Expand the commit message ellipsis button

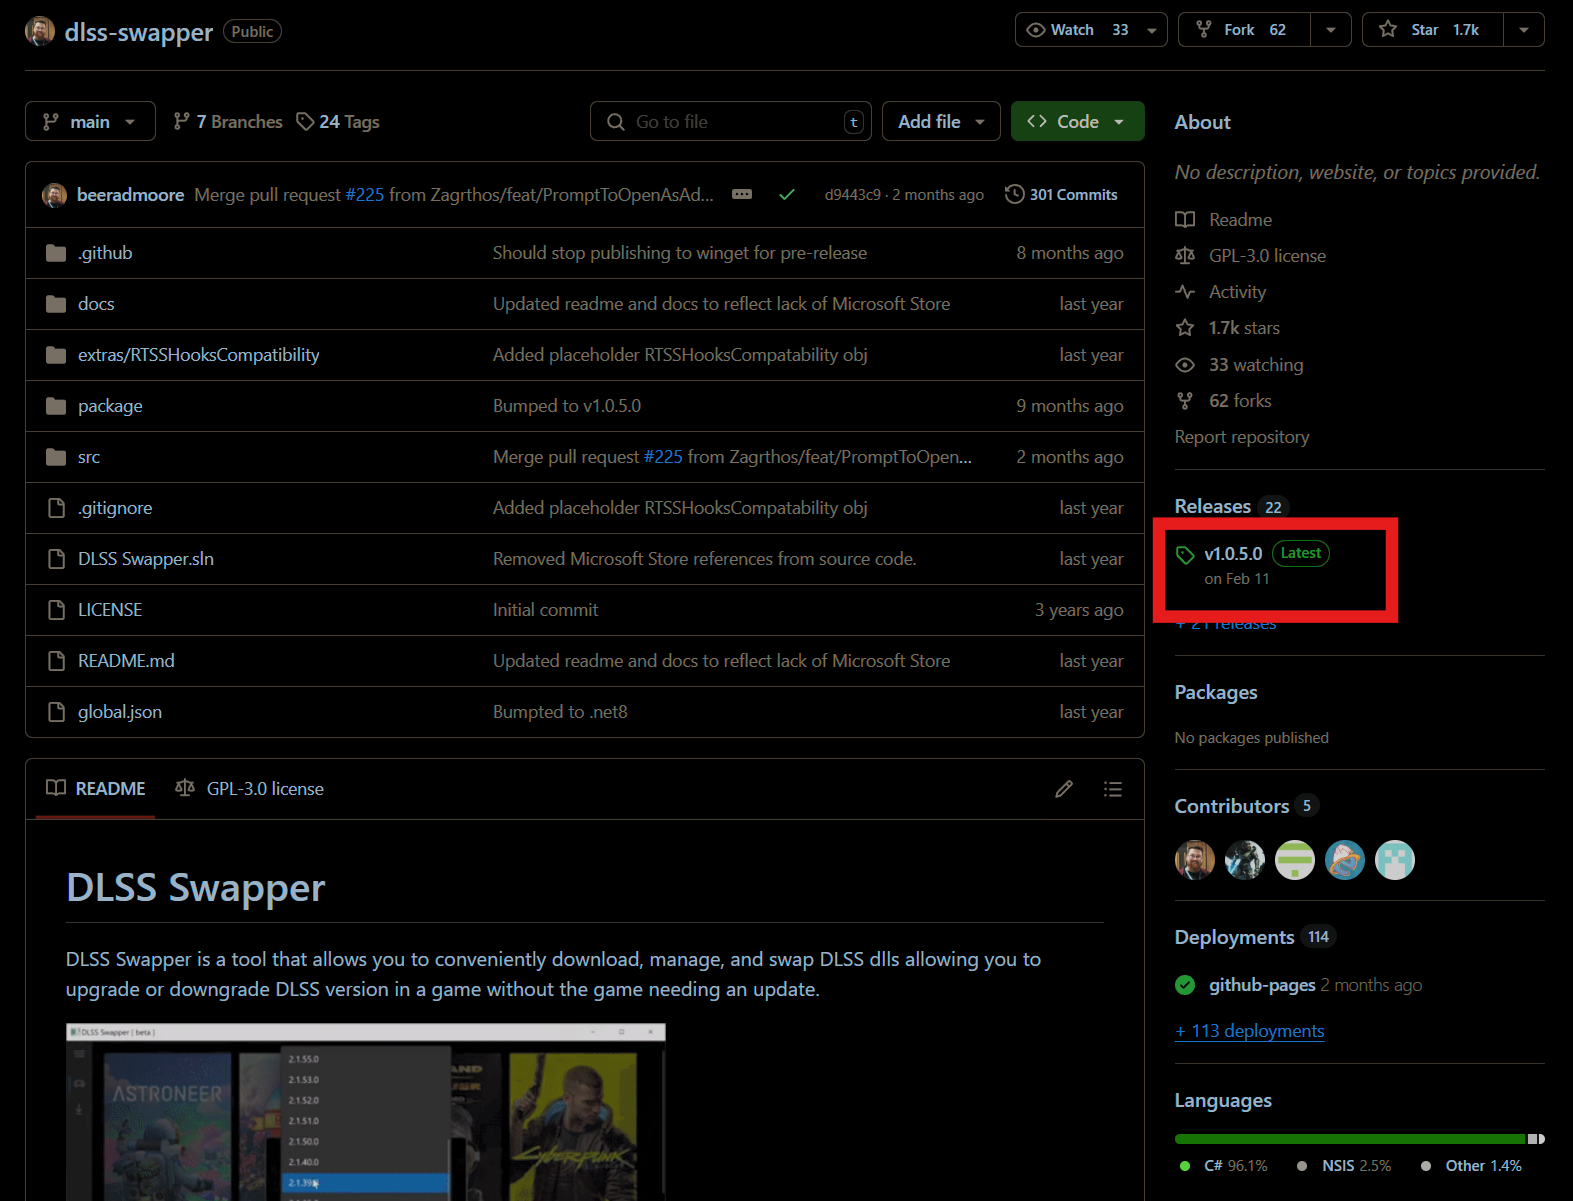742,194
